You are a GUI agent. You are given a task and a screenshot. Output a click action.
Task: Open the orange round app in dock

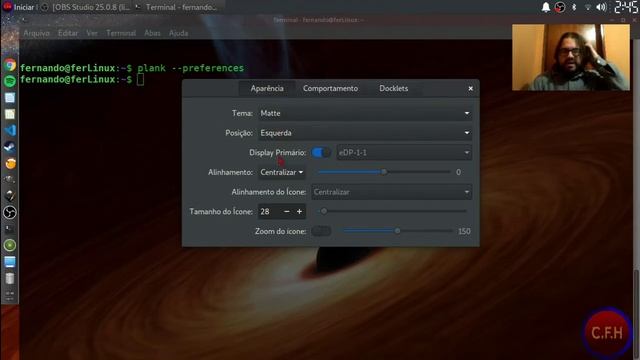click(10, 163)
